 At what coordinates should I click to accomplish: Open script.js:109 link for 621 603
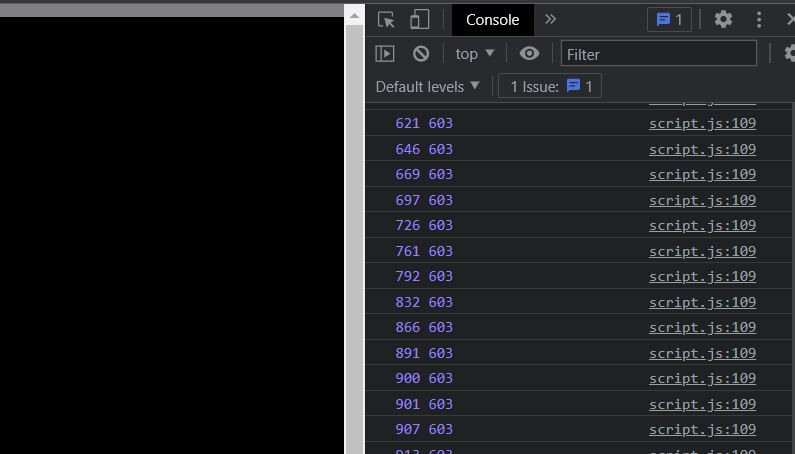(702, 123)
